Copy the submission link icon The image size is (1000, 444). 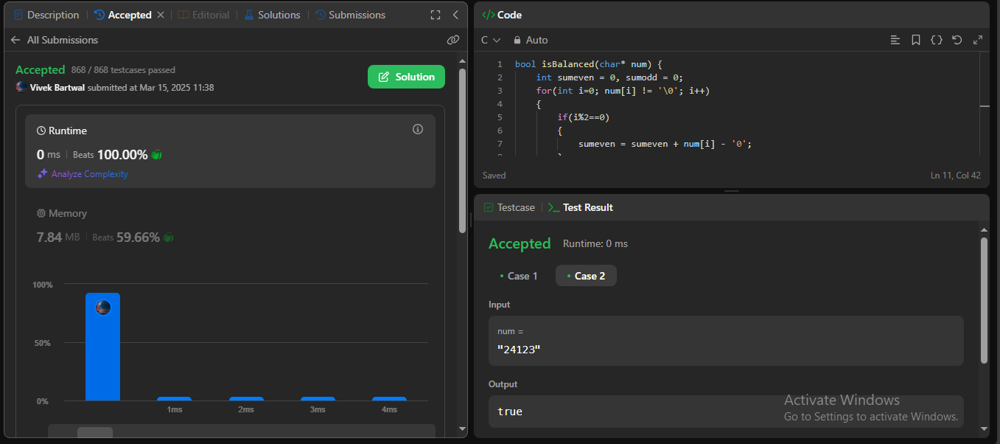pos(453,40)
